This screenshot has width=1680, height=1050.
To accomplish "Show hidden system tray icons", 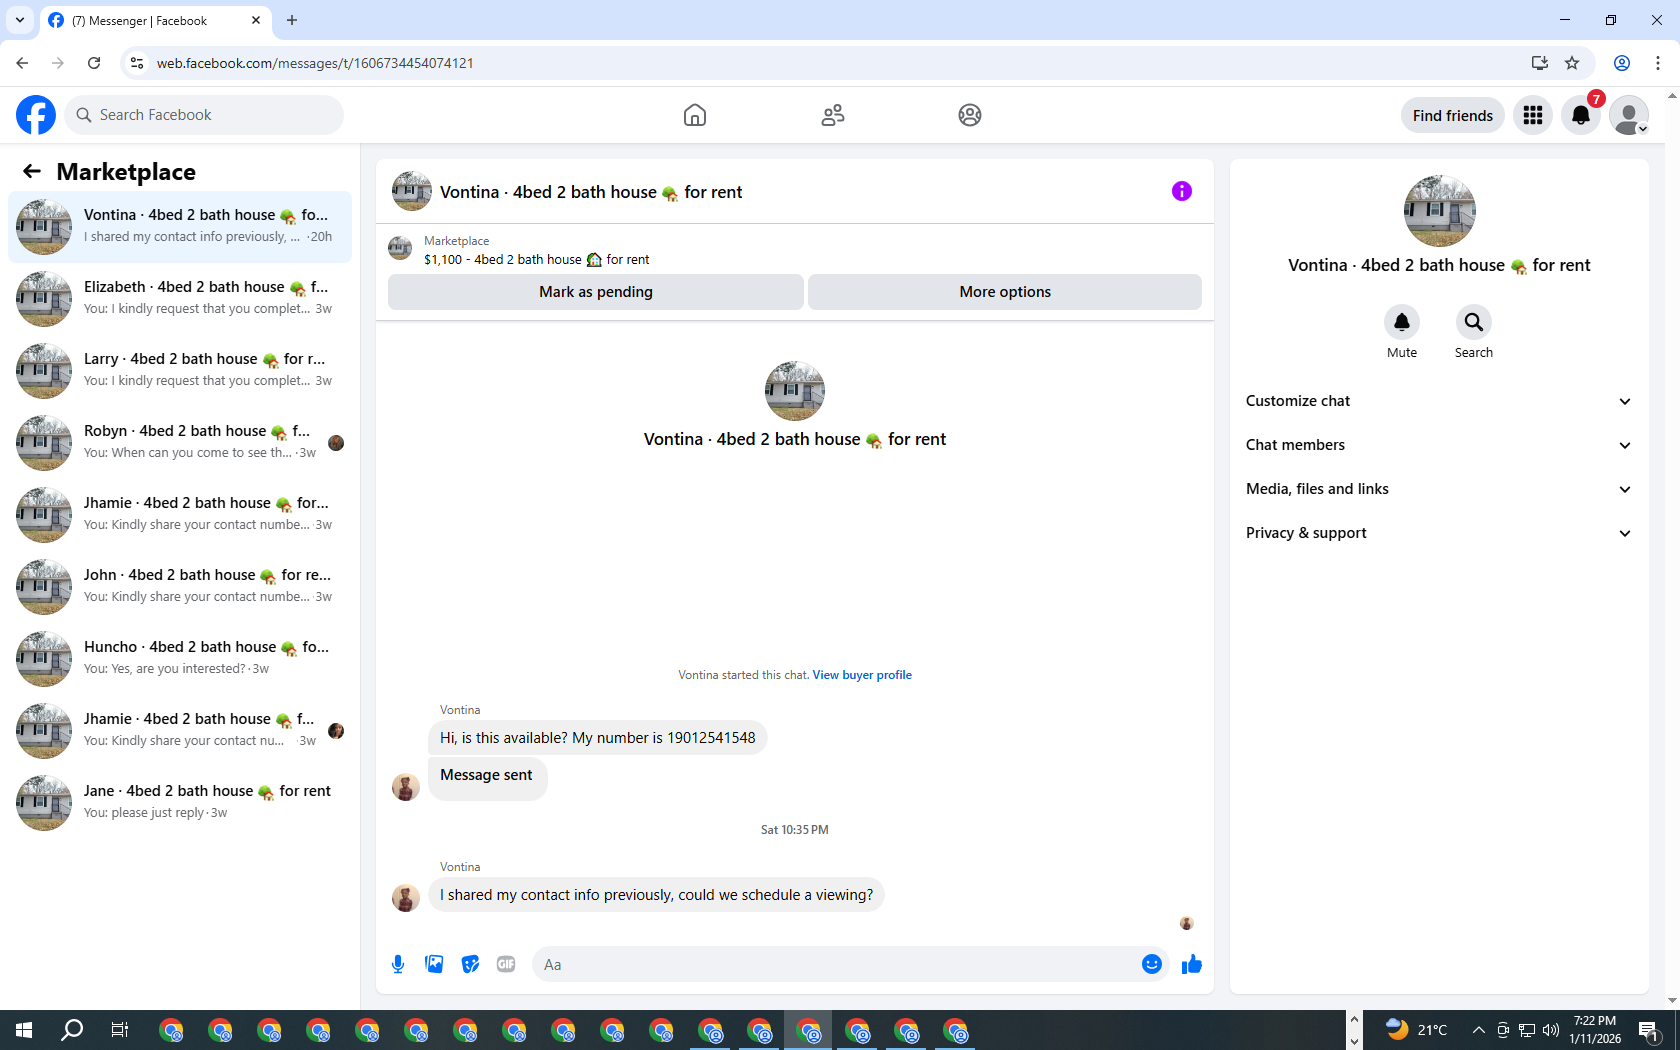I will [x=1478, y=1030].
